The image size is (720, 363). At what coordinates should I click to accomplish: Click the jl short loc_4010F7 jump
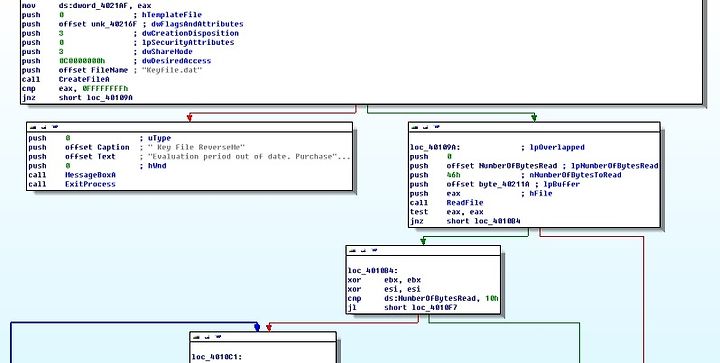(403, 307)
